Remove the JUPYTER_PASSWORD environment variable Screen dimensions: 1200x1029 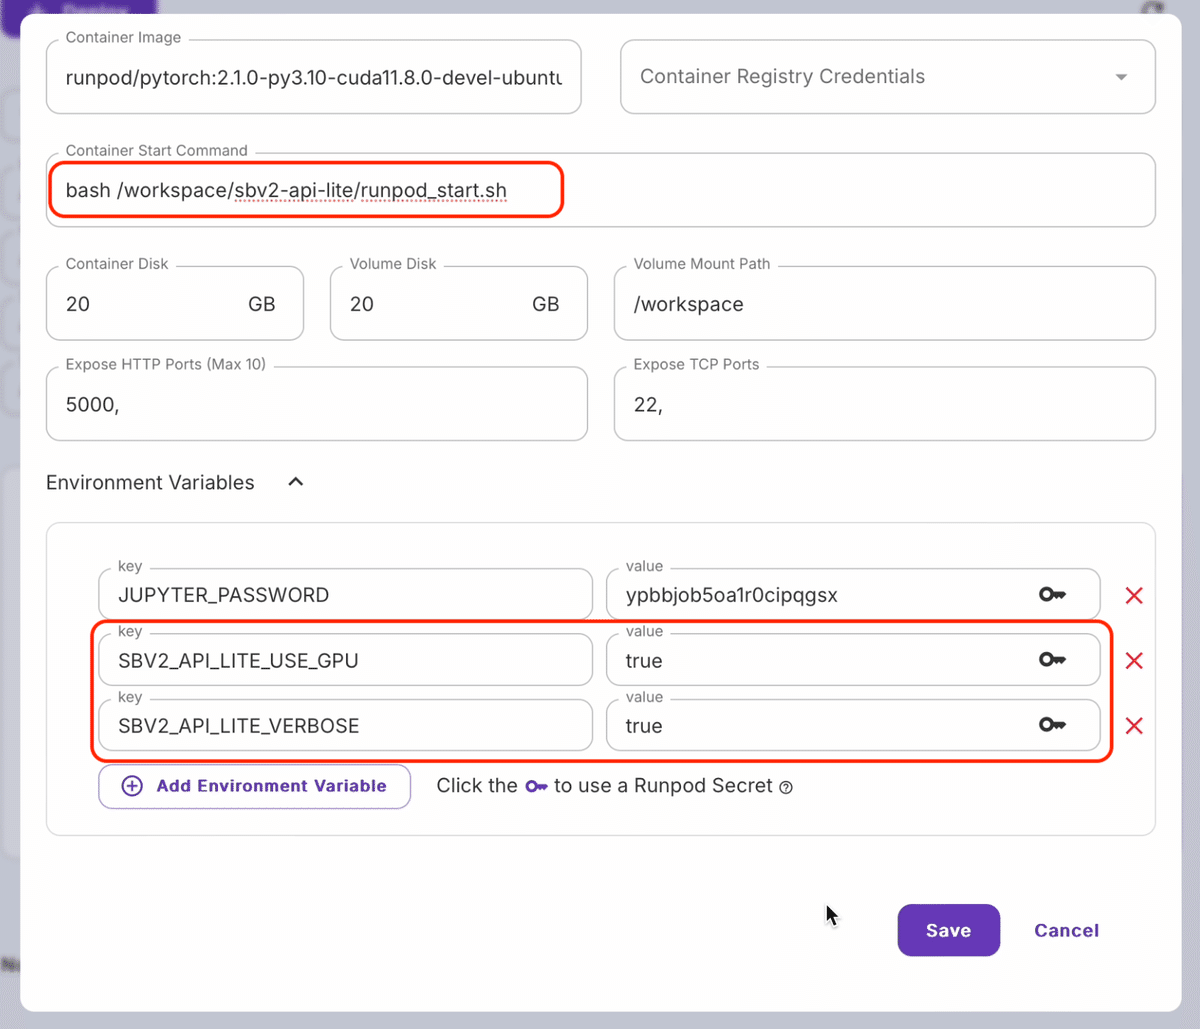pyautogui.click(x=1134, y=596)
